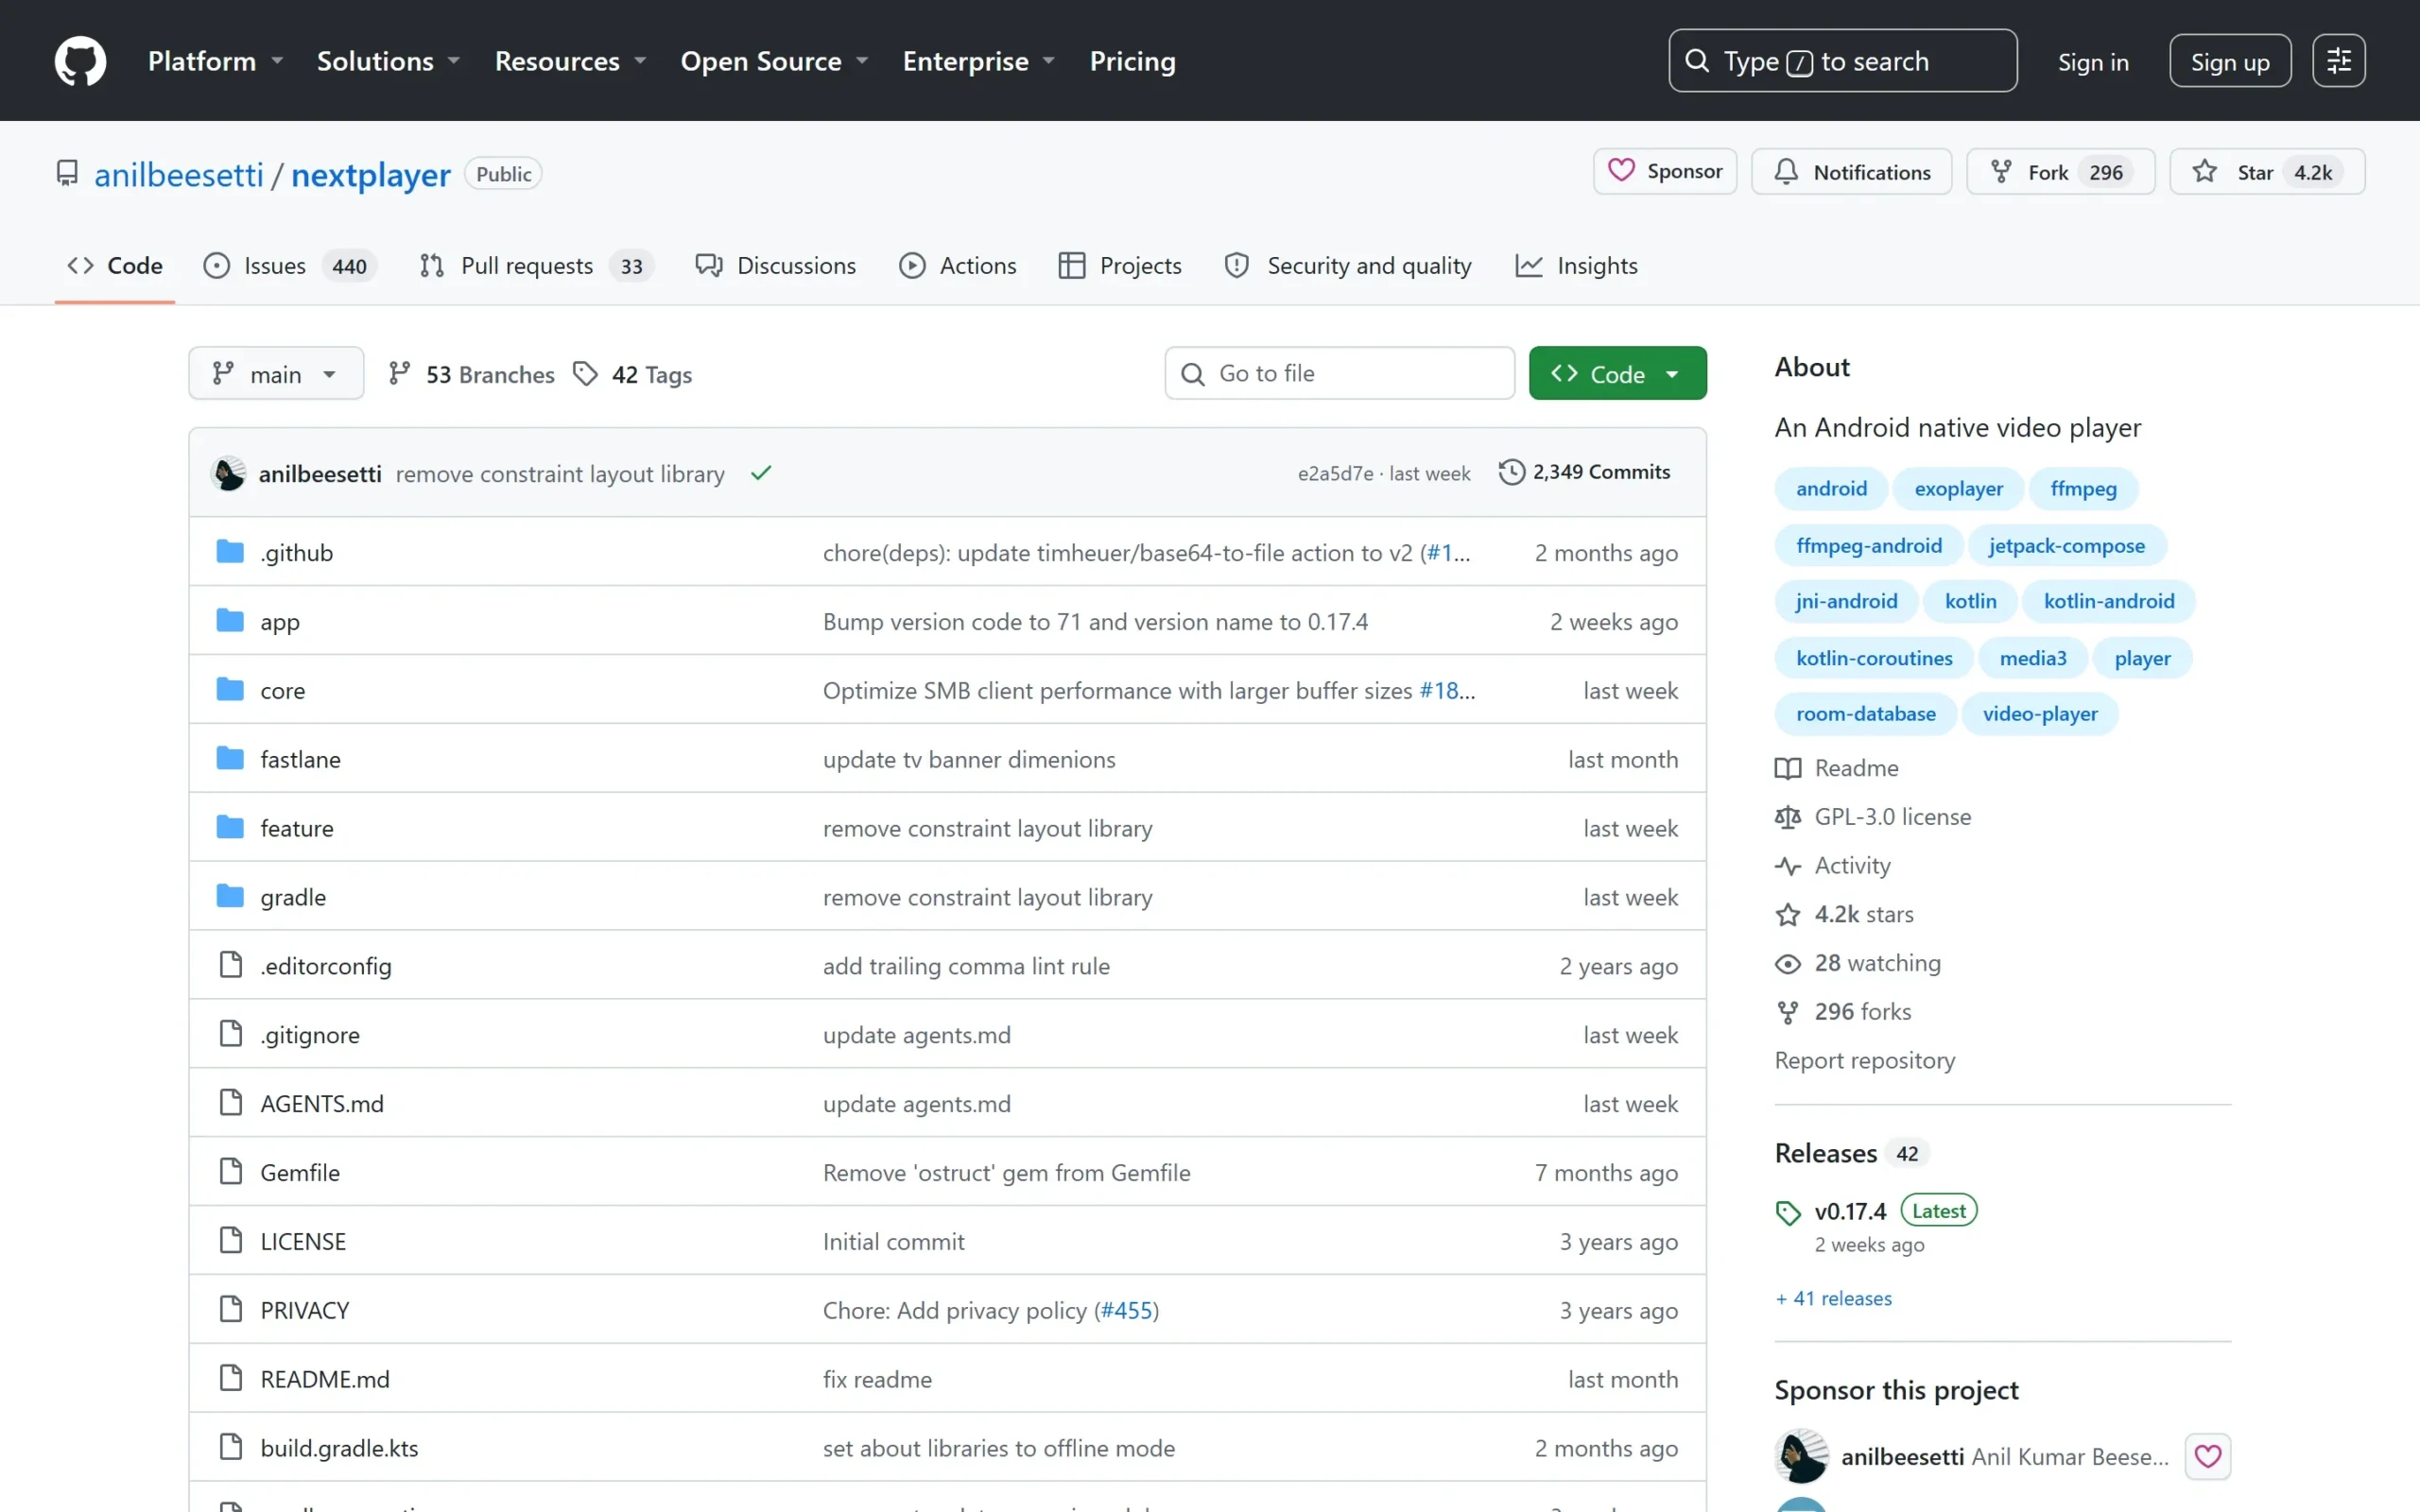Click the tag icon beside v0.17.4 release

(1788, 1213)
